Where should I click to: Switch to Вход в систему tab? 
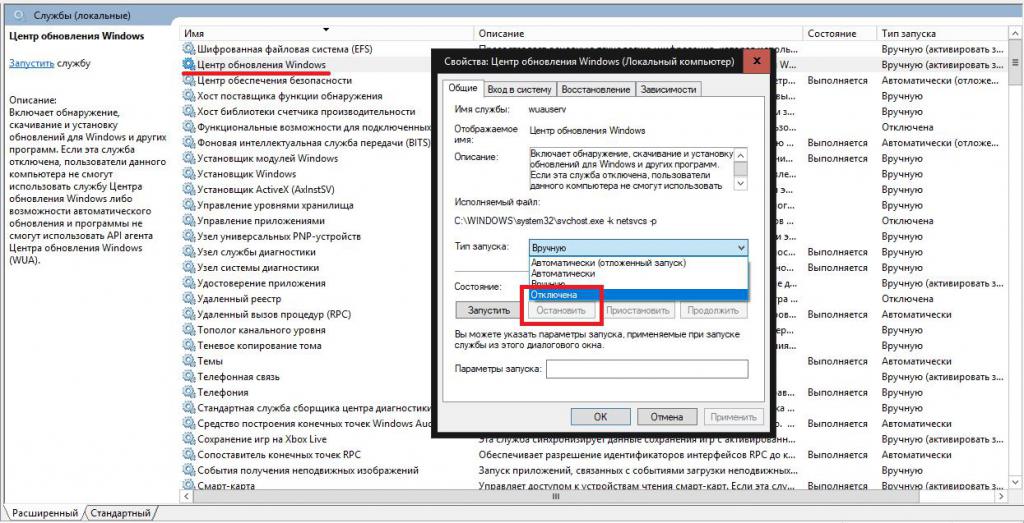(x=520, y=89)
